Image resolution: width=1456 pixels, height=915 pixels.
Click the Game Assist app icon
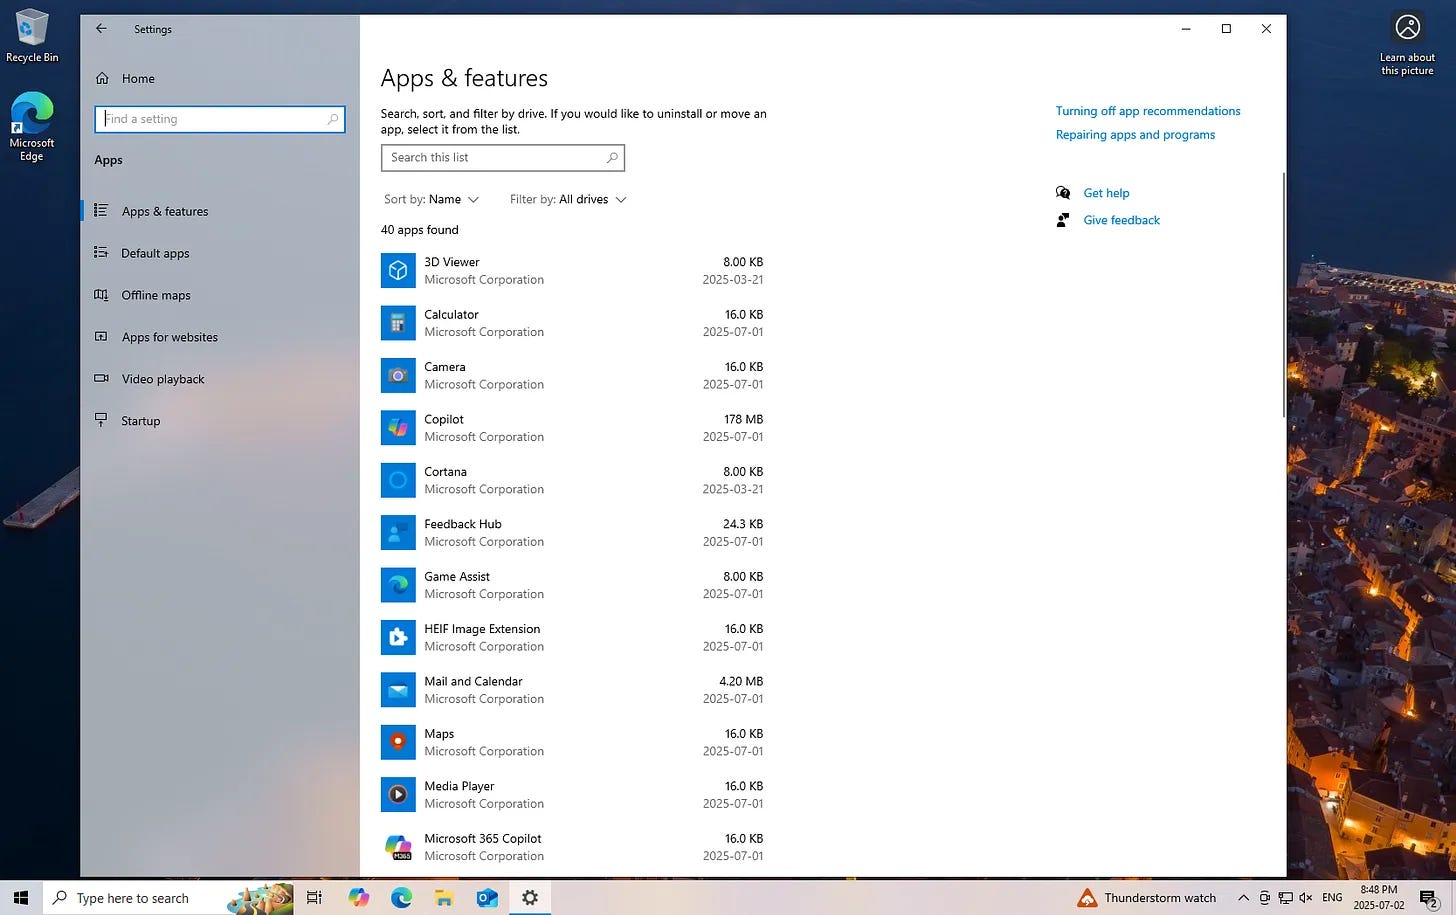(398, 585)
